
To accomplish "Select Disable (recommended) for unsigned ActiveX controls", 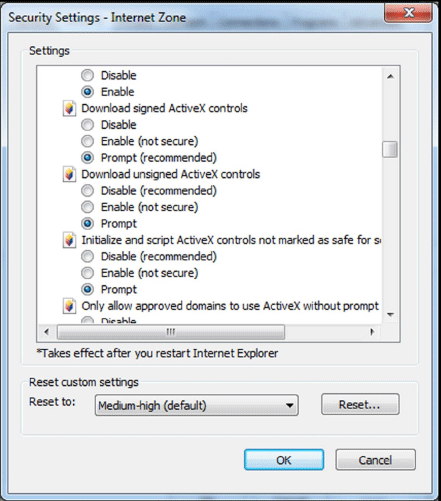I will click(x=88, y=191).
